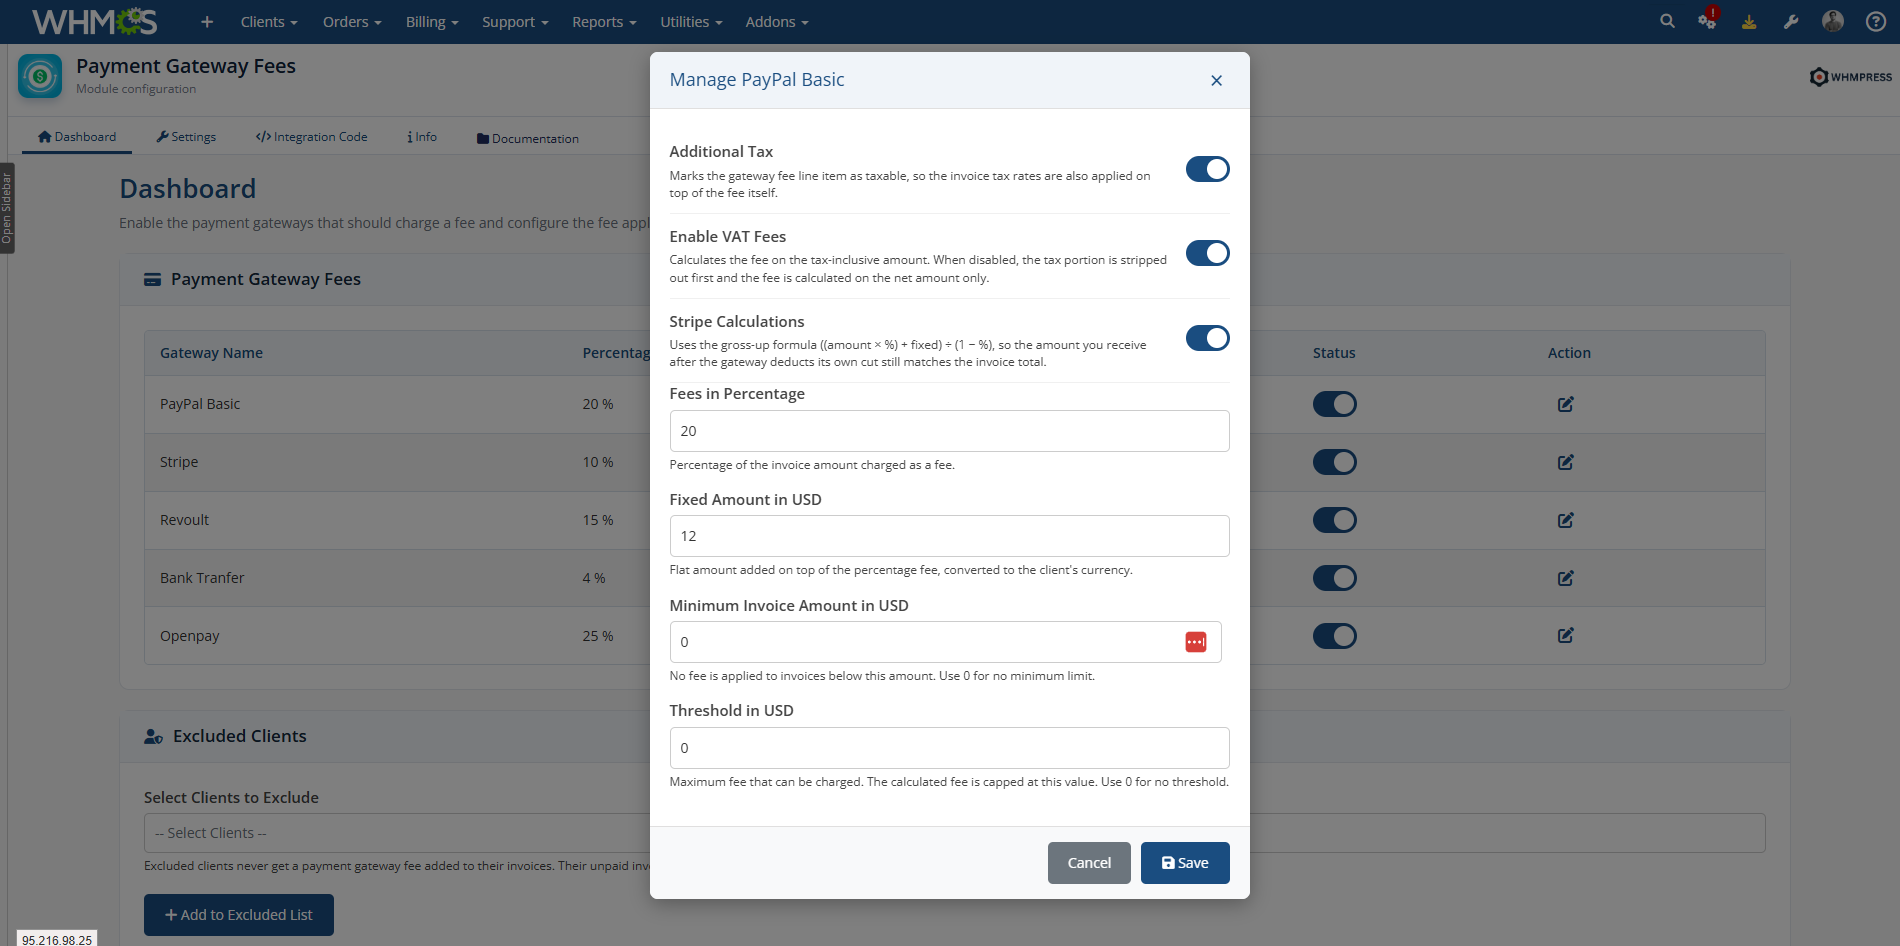Switch to the Settings tab
The width and height of the screenshot is (1900, 946).
pyautogui.click(x=186, y=137)
